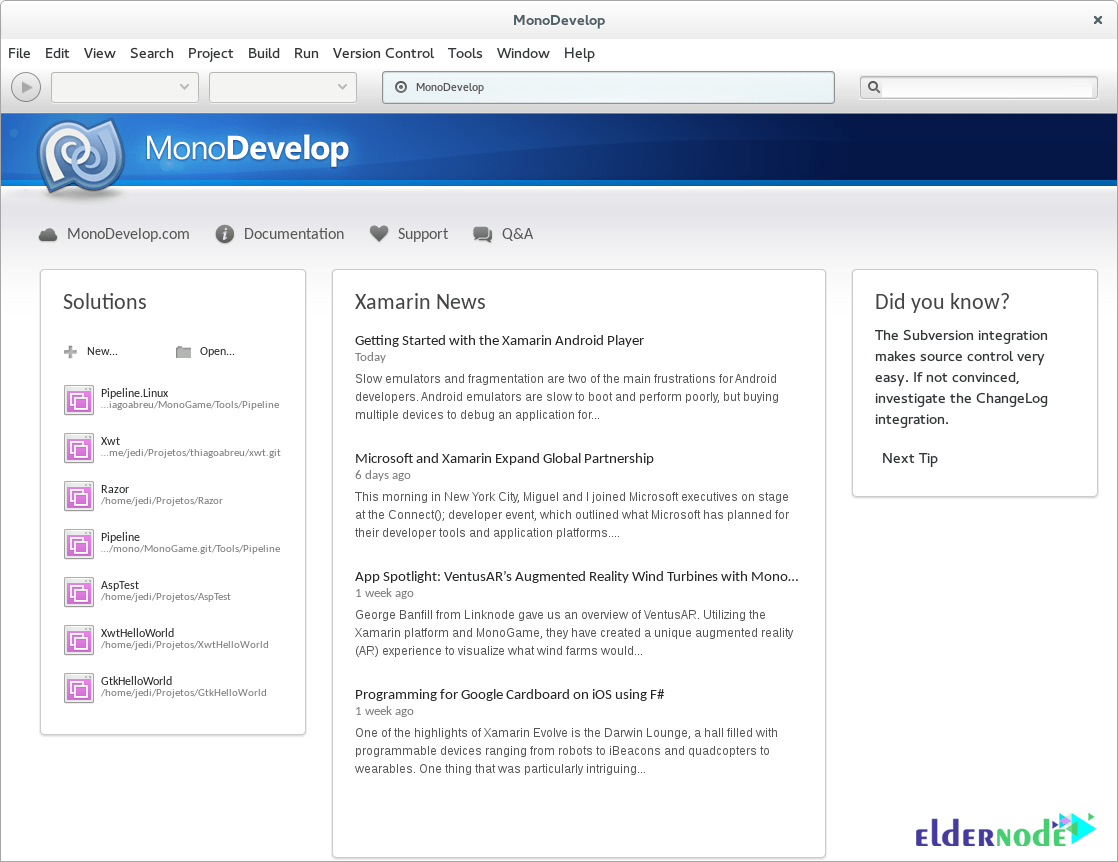Click the Xwt solution icon
The width and height of the screenshot is (1118, 862).
78,448
